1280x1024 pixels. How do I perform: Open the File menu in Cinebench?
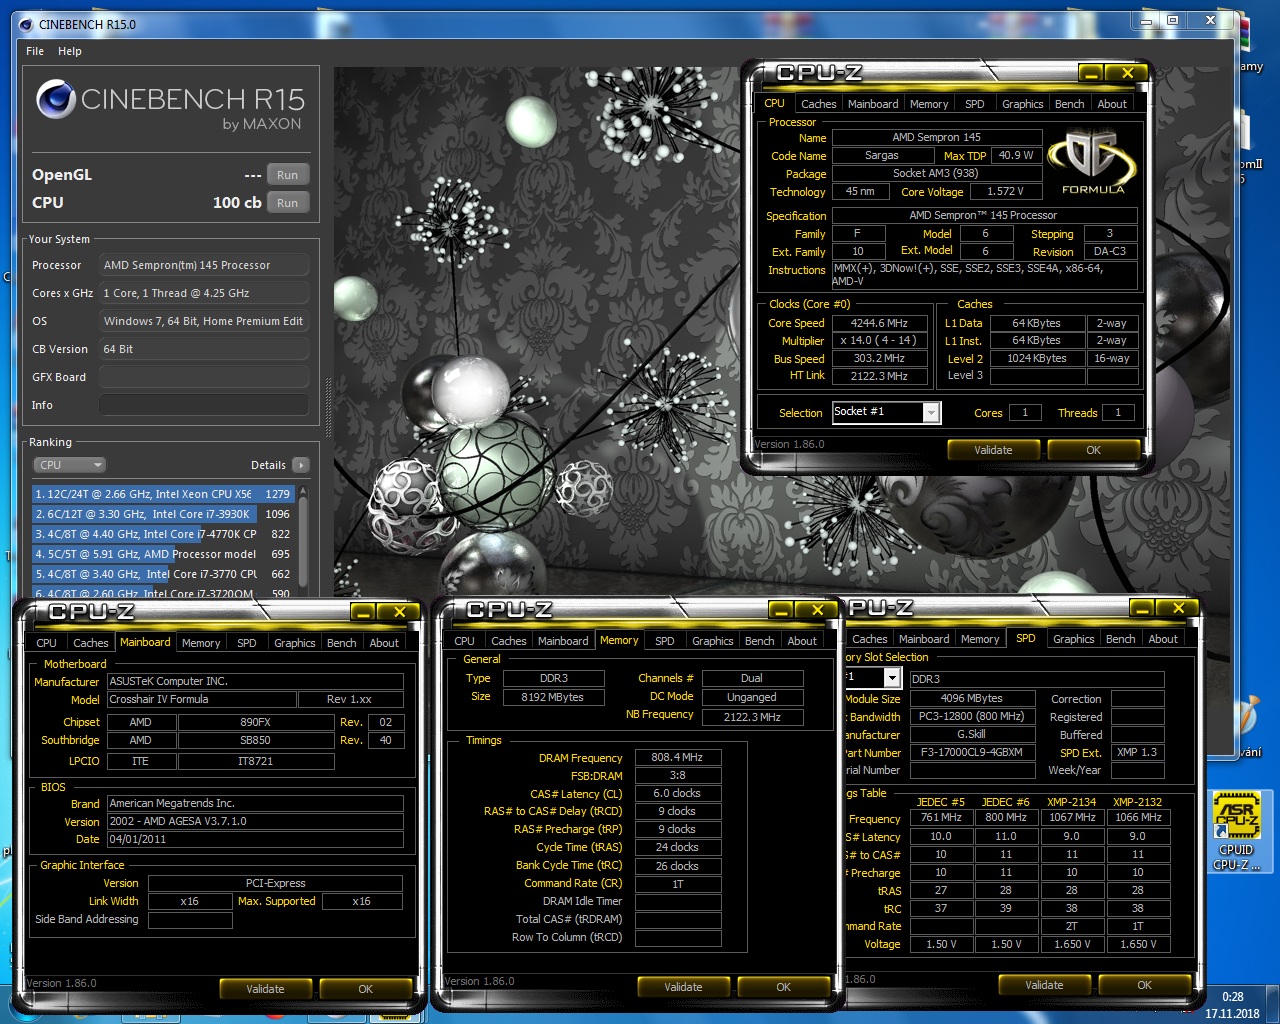click(35, 51)
